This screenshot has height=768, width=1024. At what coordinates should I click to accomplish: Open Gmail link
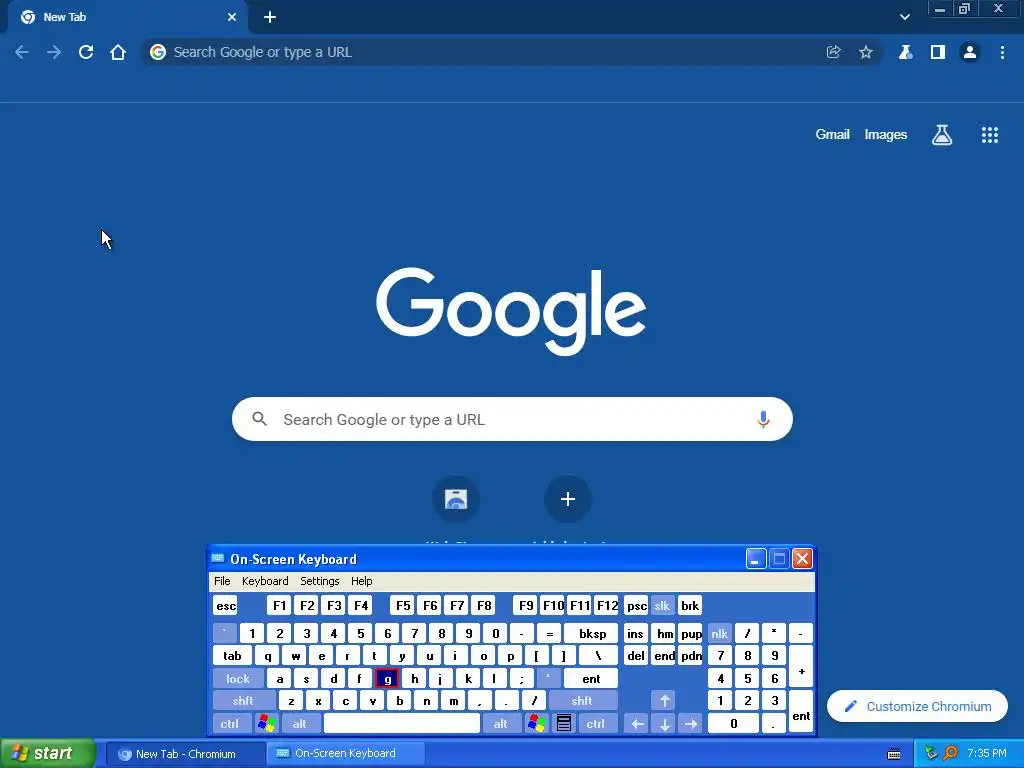point(832,135)
